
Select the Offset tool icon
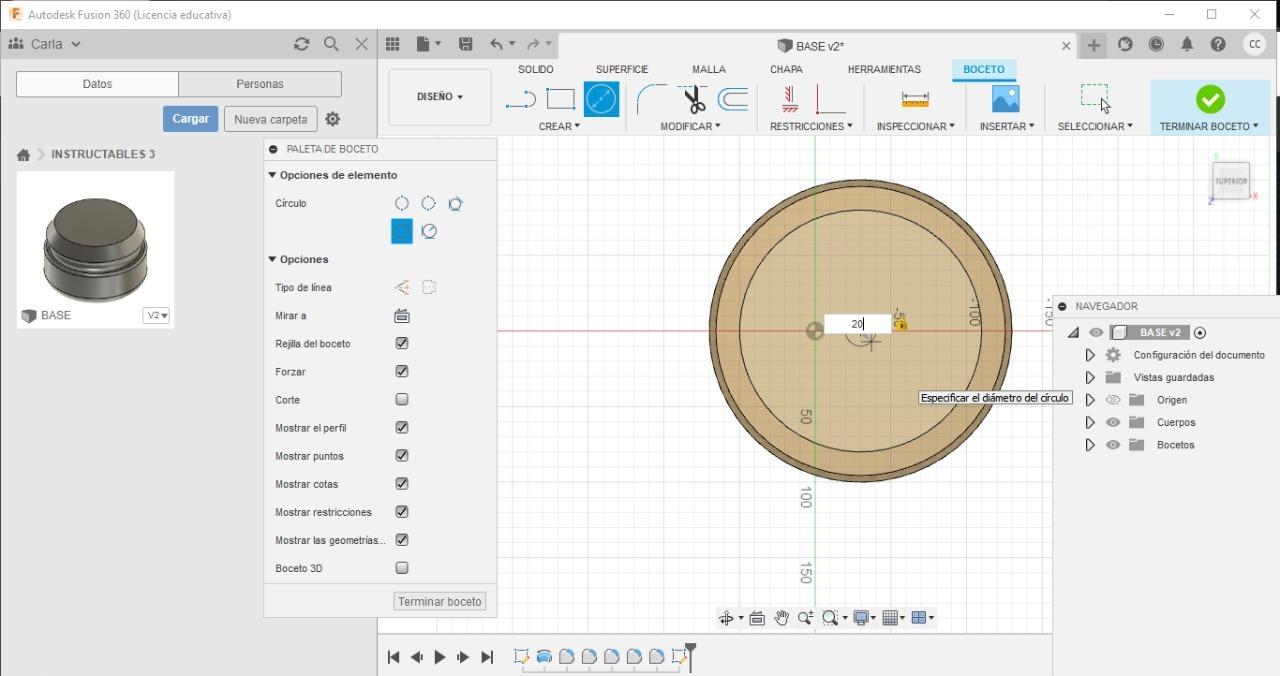733,99
